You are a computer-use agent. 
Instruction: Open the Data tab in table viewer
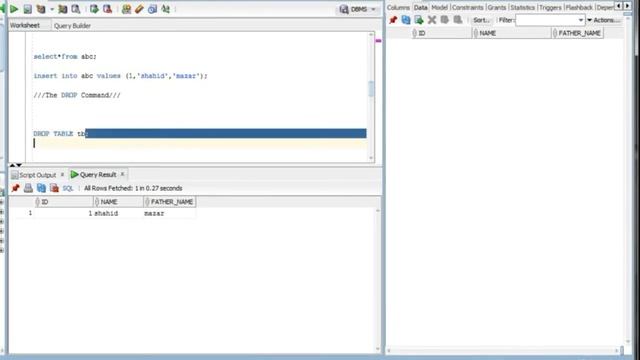tap(420, 7)
